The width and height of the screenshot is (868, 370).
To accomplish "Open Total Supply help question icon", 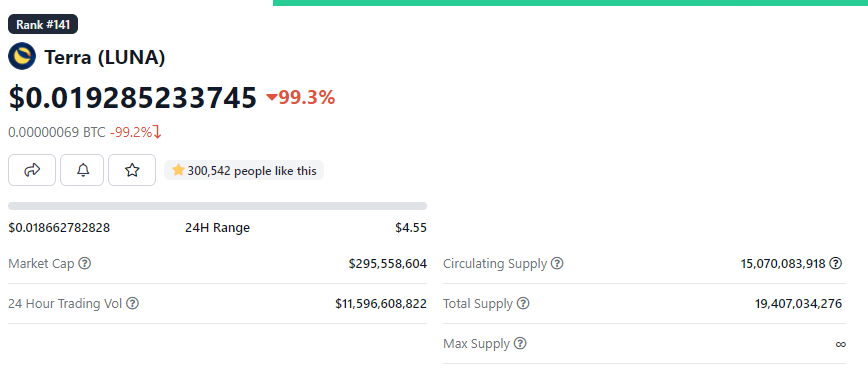I will point(523,304).
